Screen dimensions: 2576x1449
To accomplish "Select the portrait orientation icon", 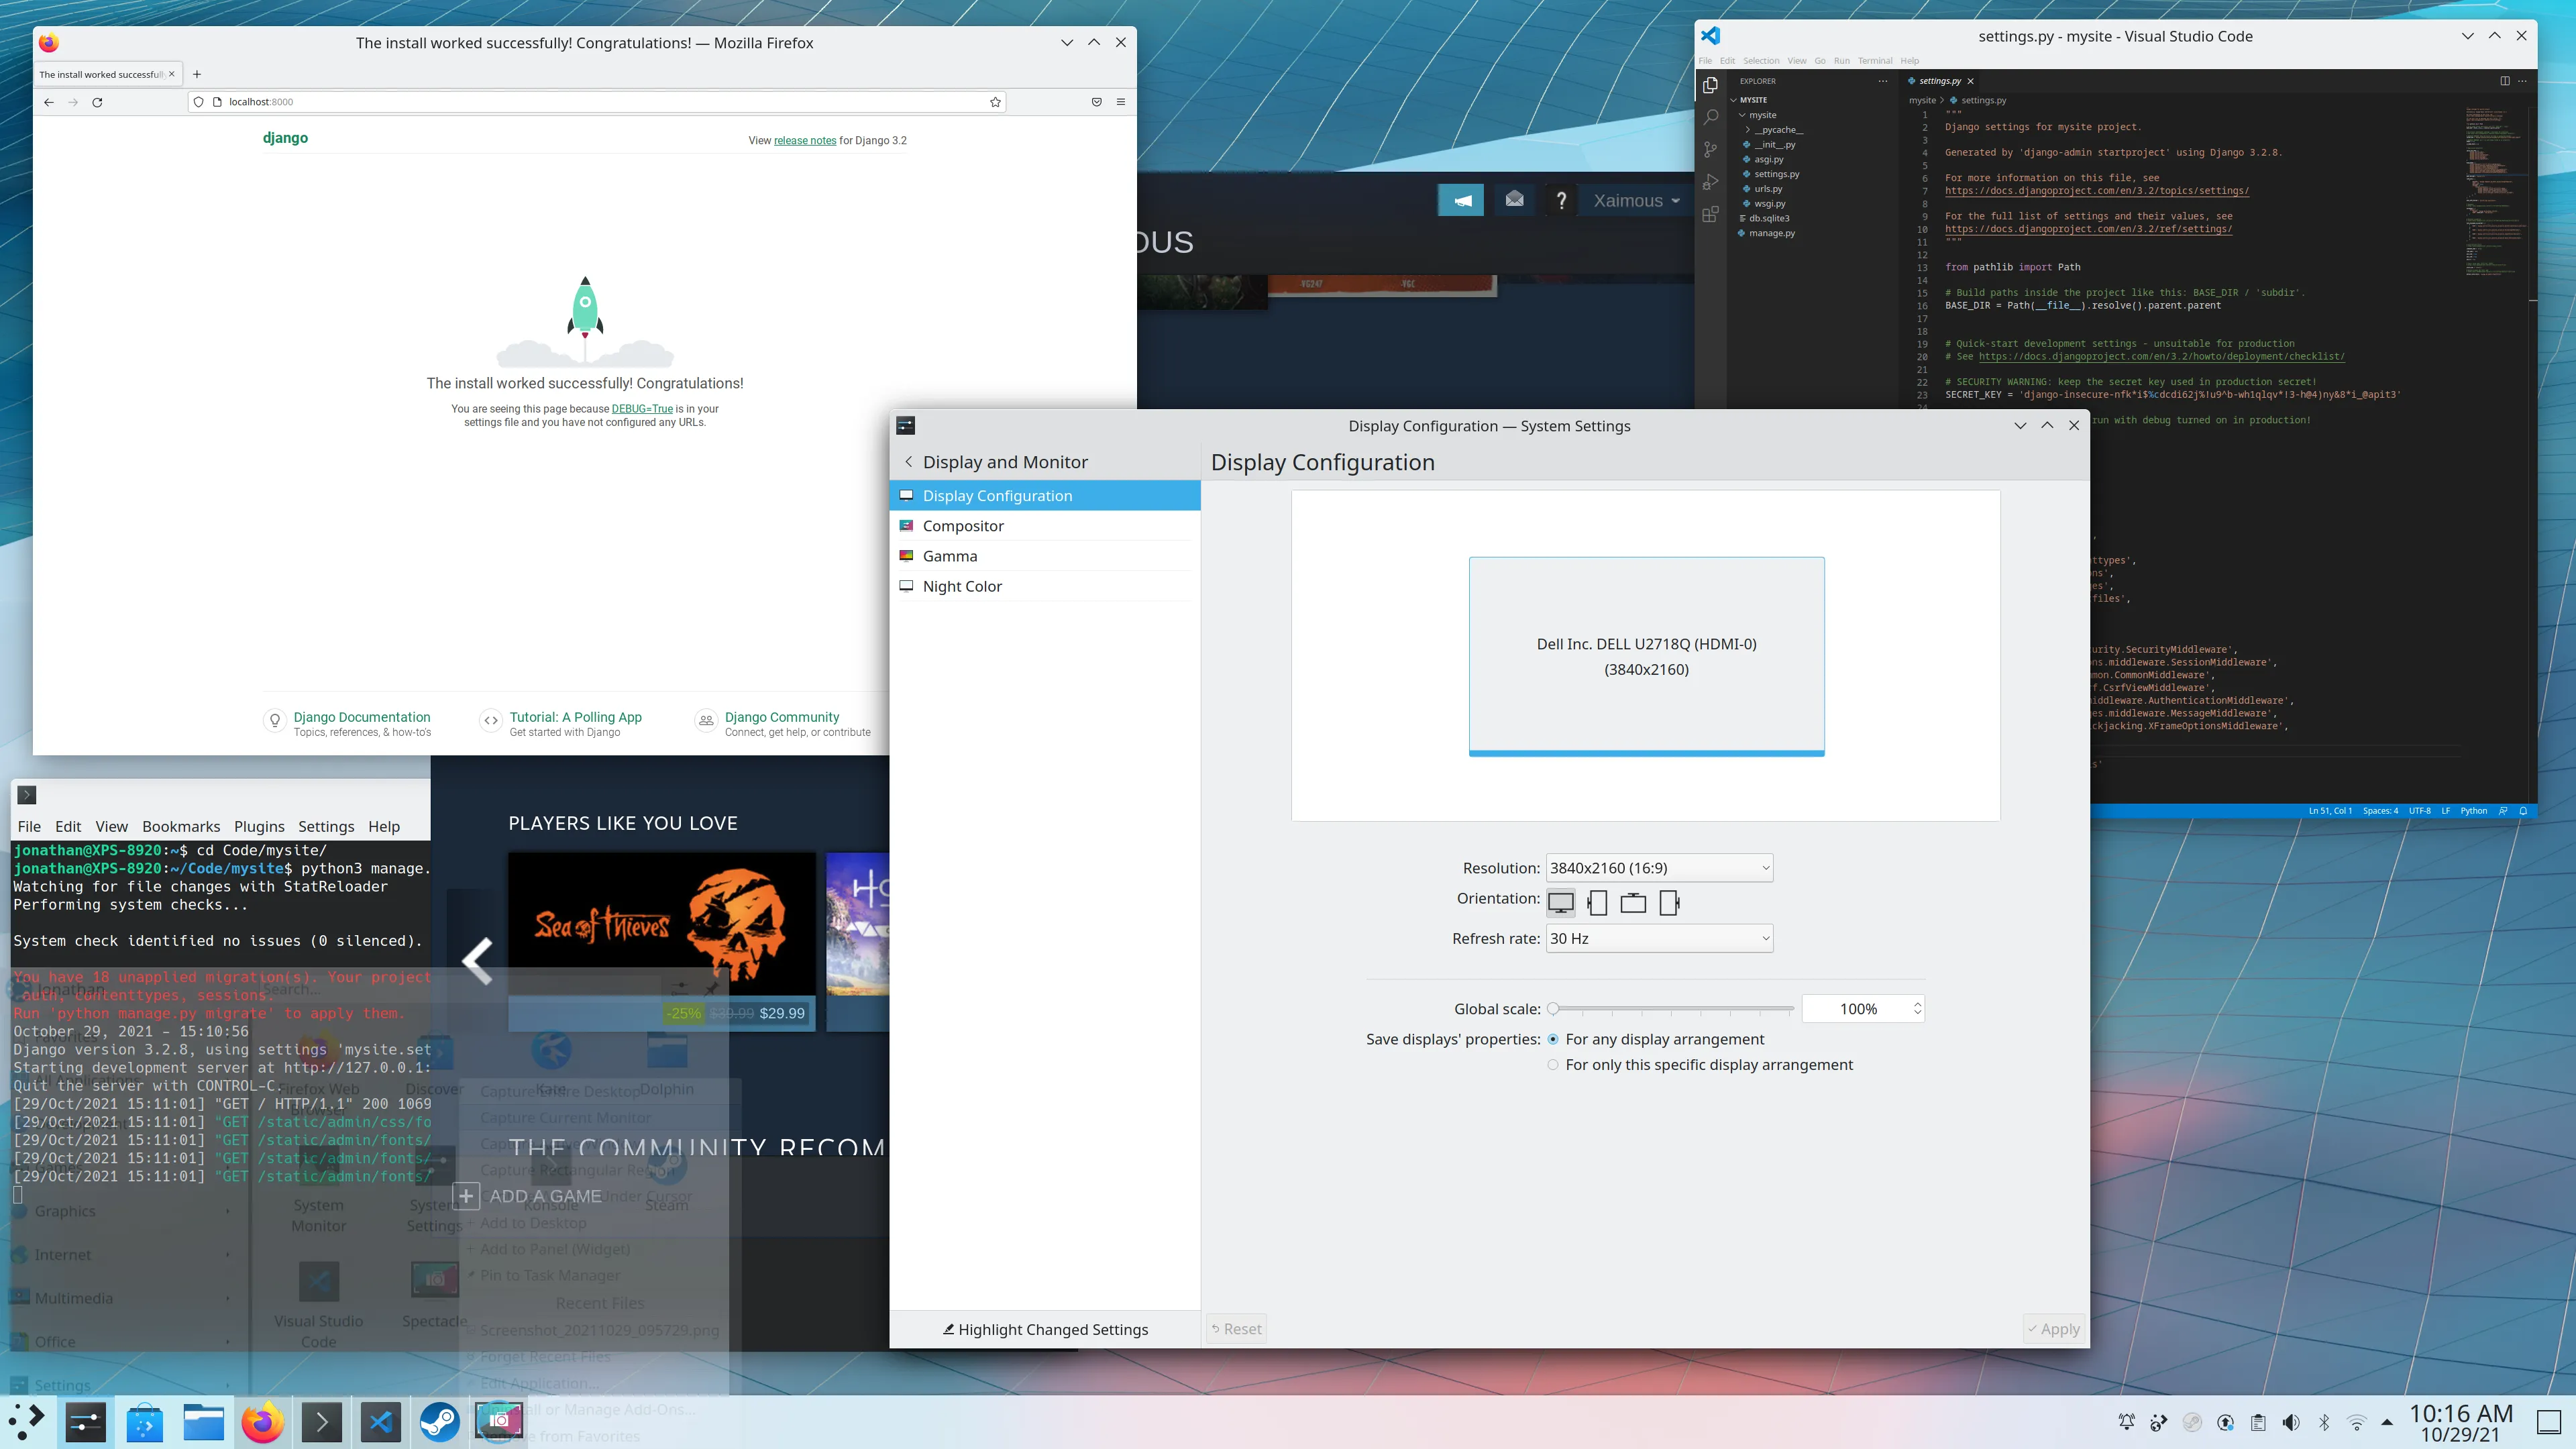I will tap(1598, 902).
